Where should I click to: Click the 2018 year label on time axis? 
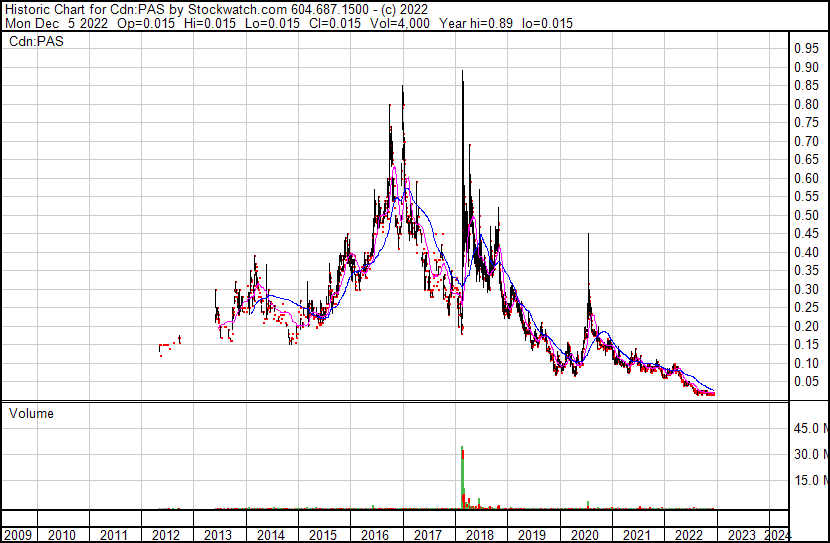click(479, 534)
